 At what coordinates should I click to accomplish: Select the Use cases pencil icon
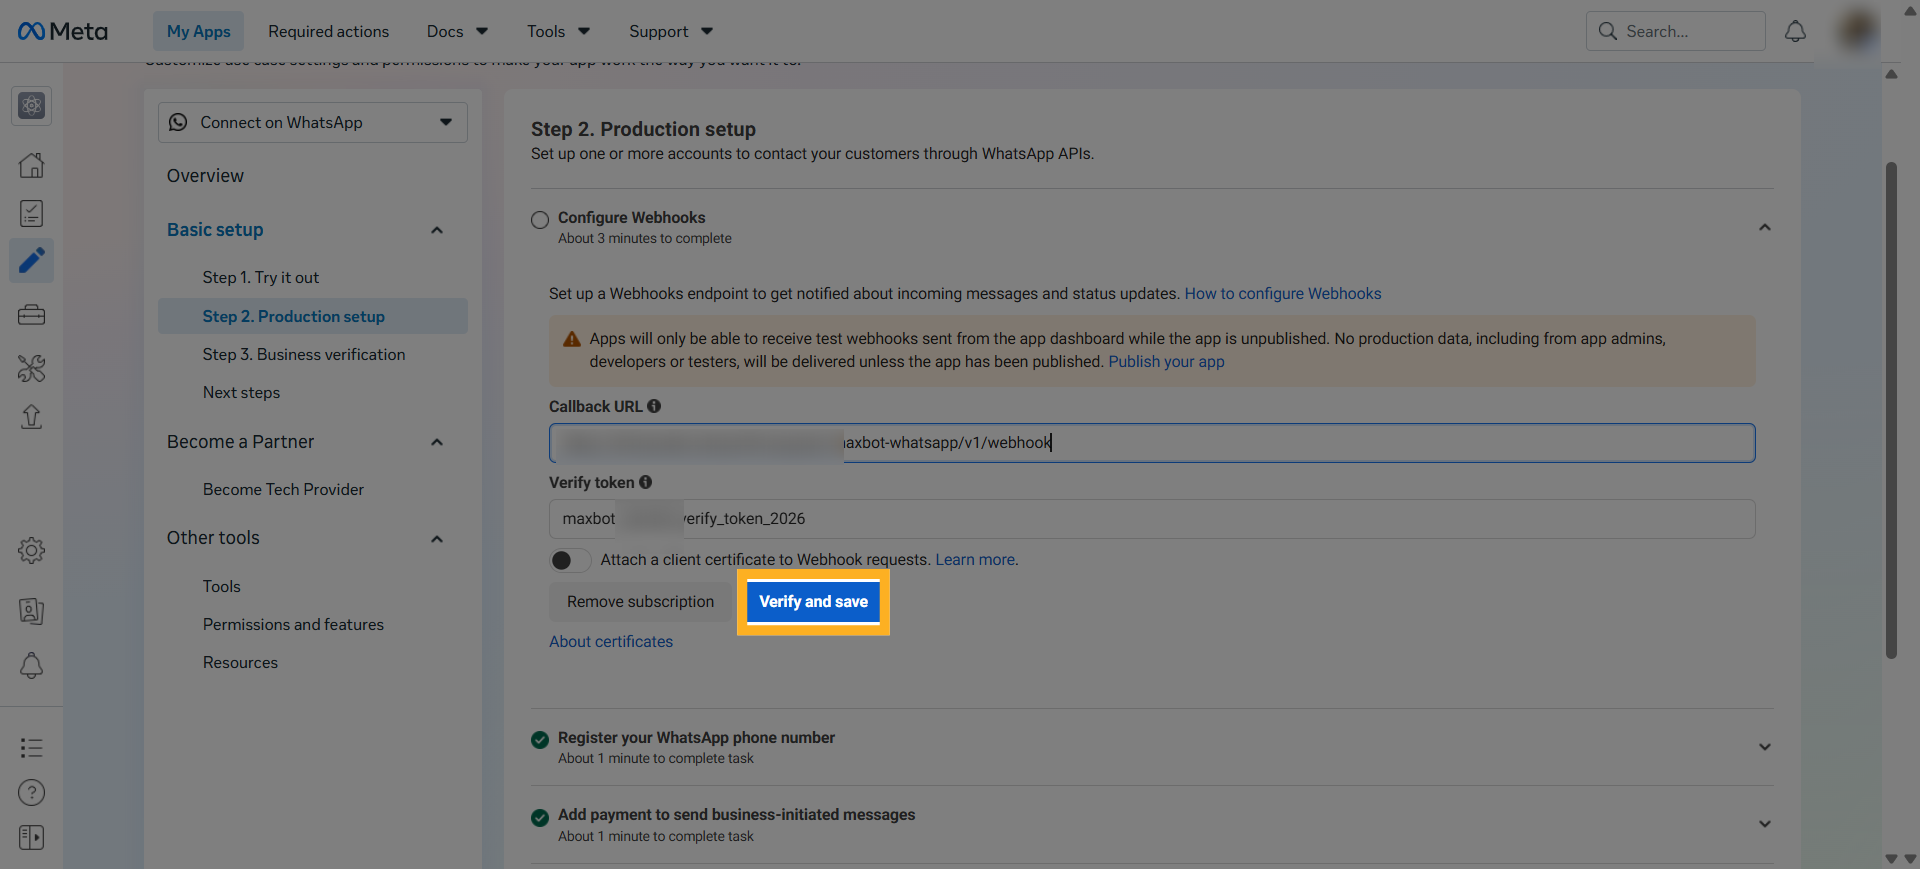point(31,261)
